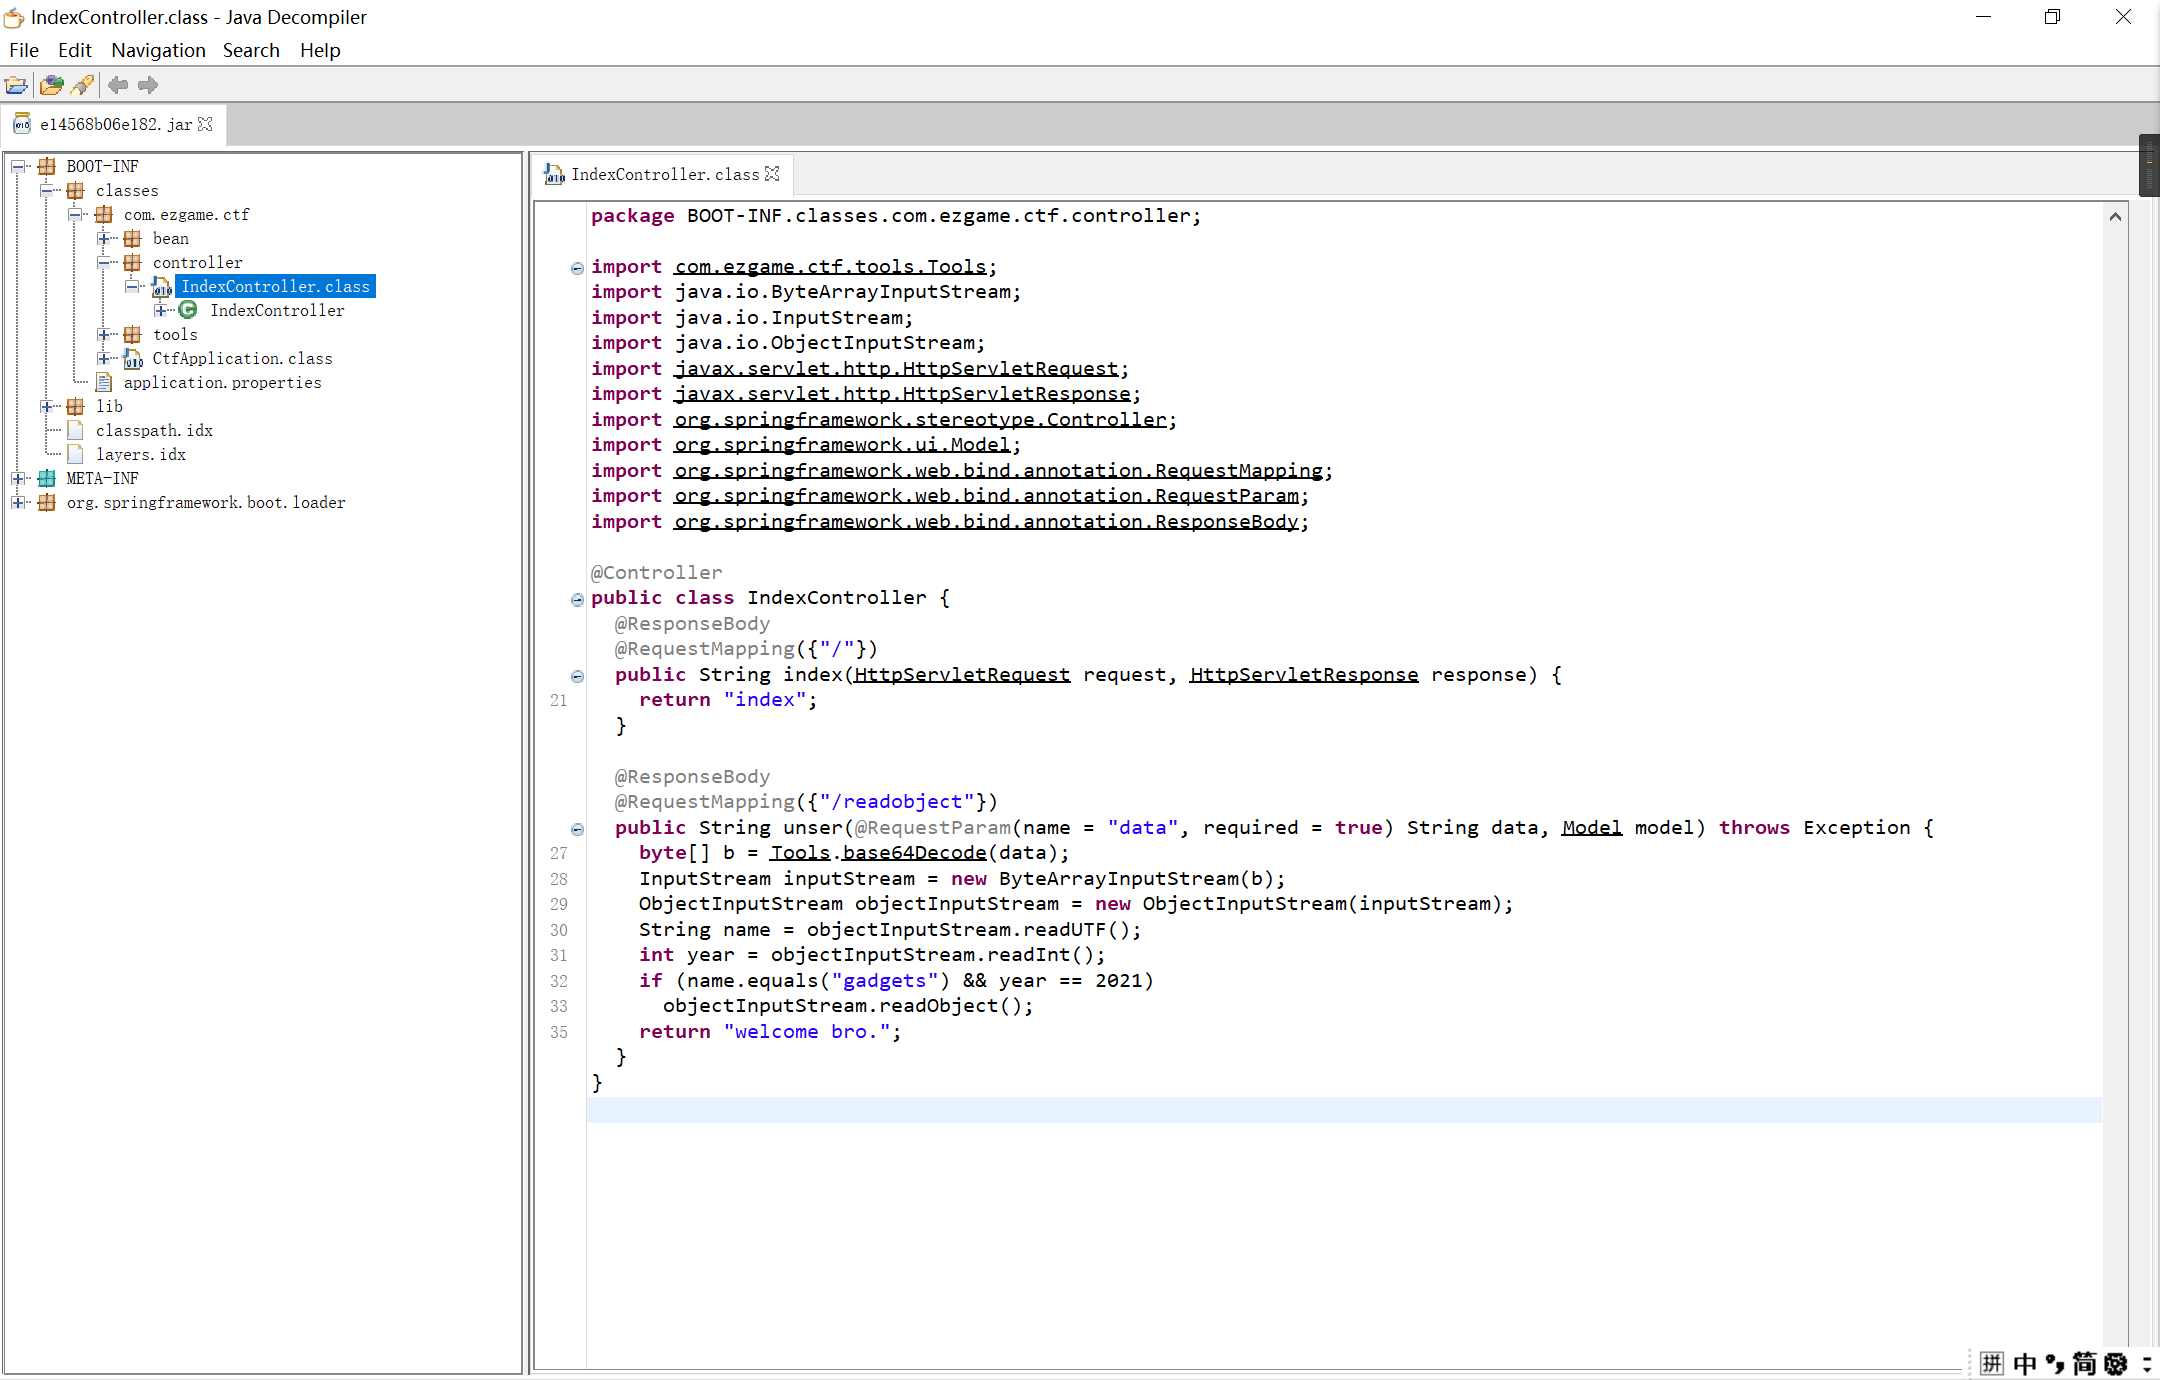Close the e14568b06e182.jar tab
Viewport: 2160px width, 1380px height.
tap(206, 124)
